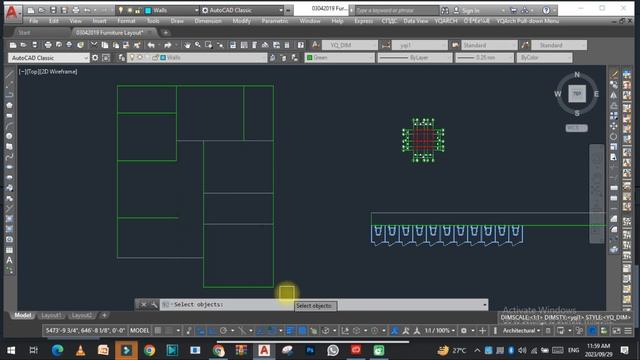Toggle polar tracking in status bar
Screen dimensions: 640x360
(x=223, y=330)
